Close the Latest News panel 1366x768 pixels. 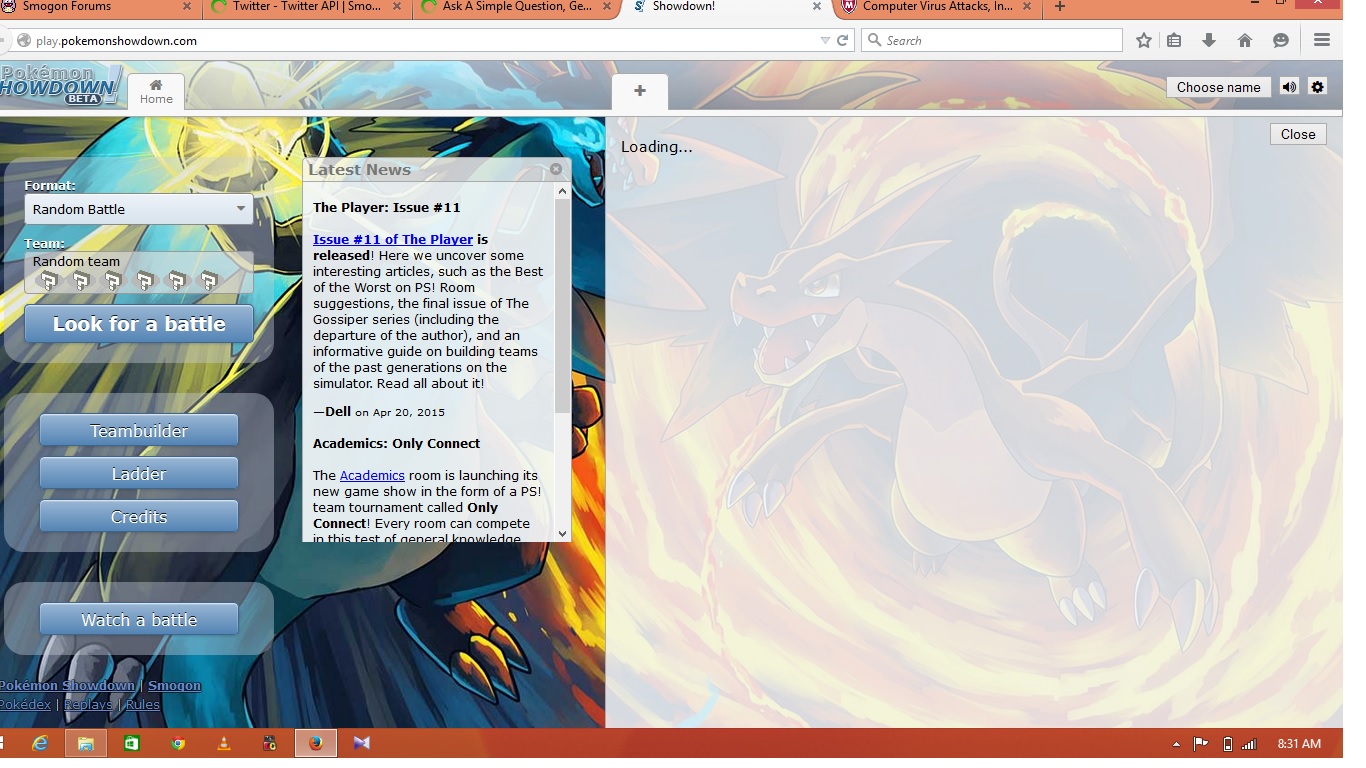[556, 169]
